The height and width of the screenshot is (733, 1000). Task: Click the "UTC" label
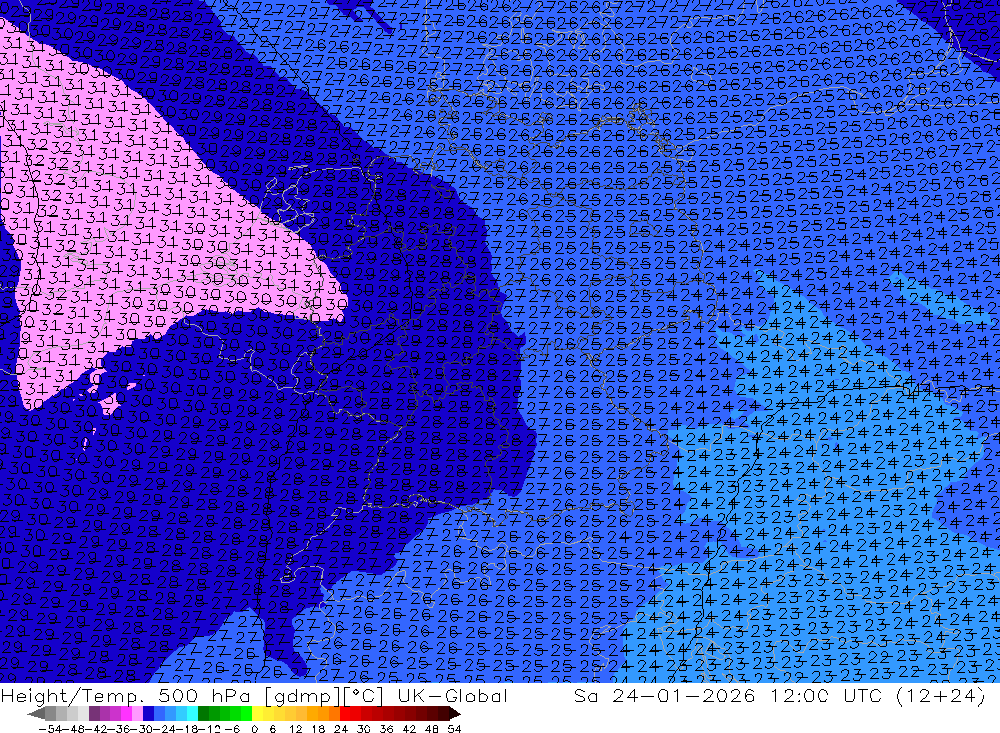864,696
